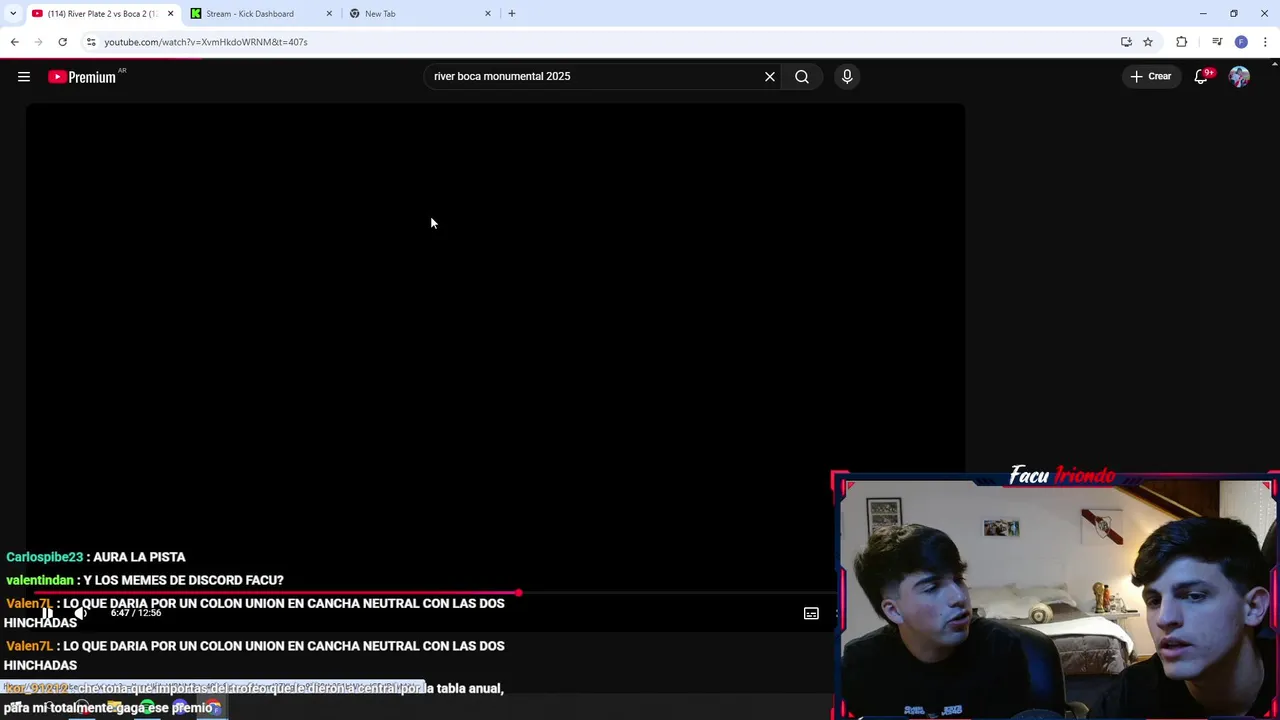Open the media controls music-note icon

(1217, 42)
